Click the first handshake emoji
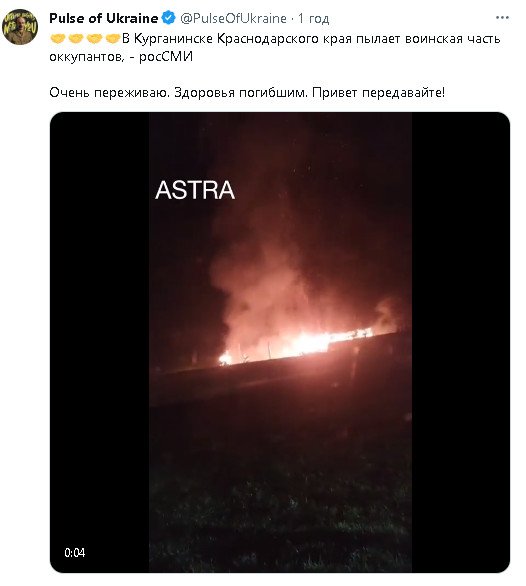526x586 pixels. (58, 38)
